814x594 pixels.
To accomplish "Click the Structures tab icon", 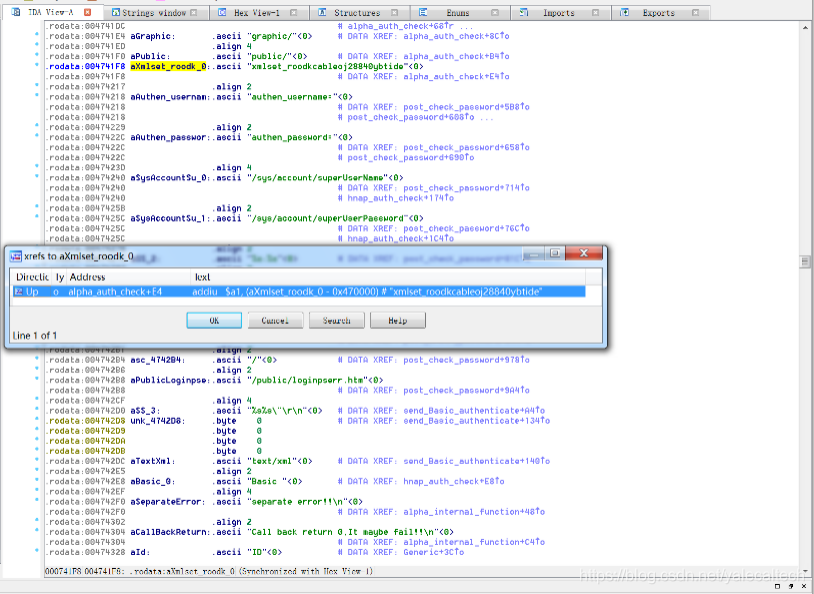I will (322, 12).
